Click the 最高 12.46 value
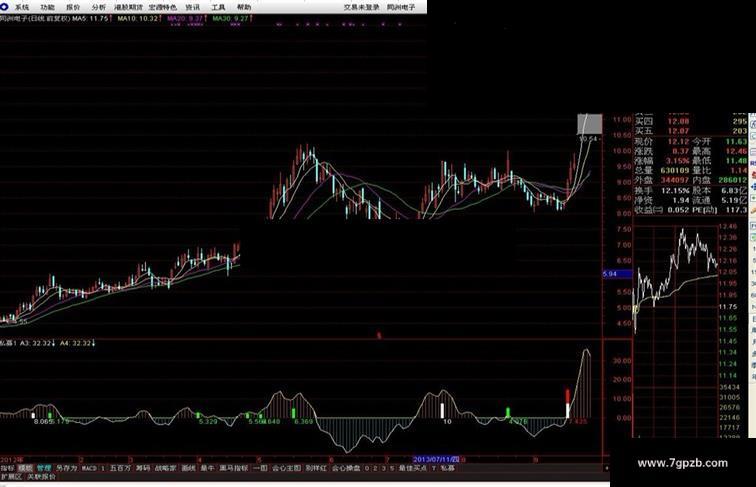This screenshot has width=756, height=487. (736, 151)
